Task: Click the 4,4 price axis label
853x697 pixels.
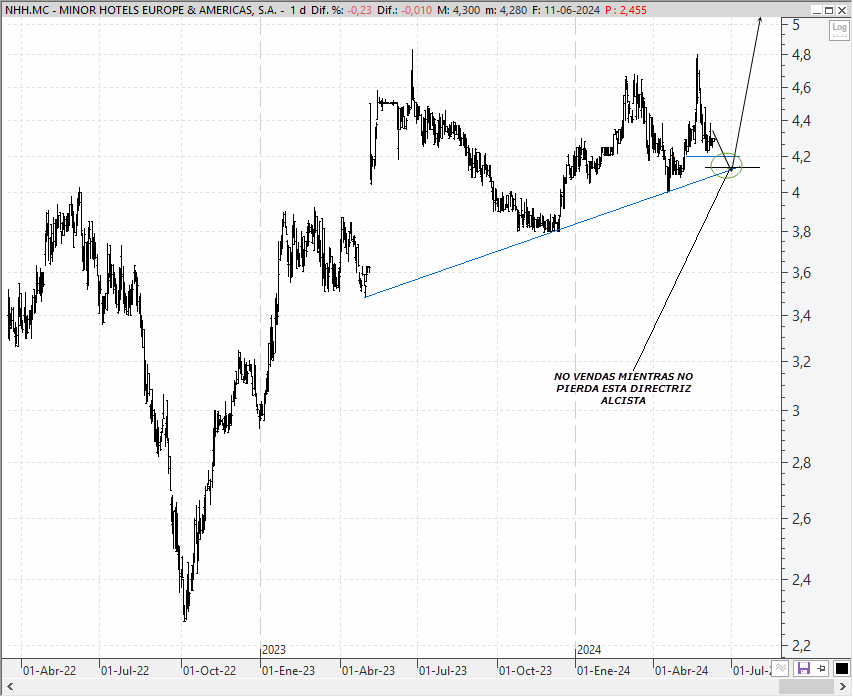Action: pos(802,121)
